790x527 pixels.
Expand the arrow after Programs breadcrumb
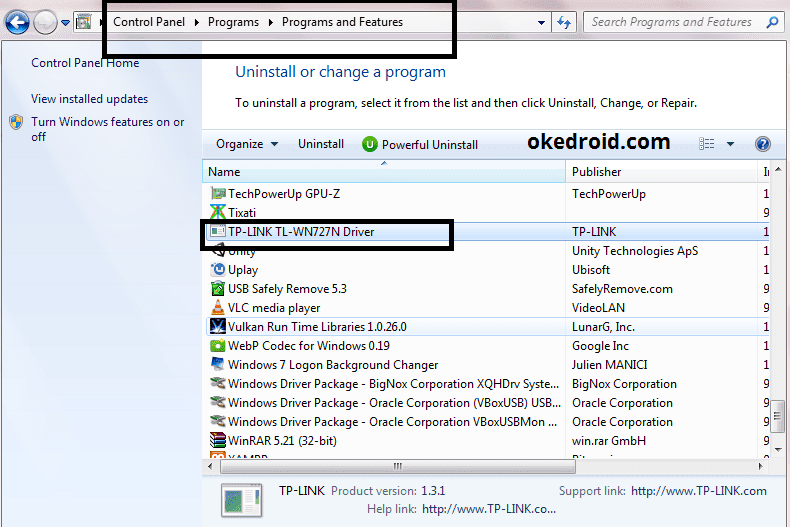[x=271, y=23]
